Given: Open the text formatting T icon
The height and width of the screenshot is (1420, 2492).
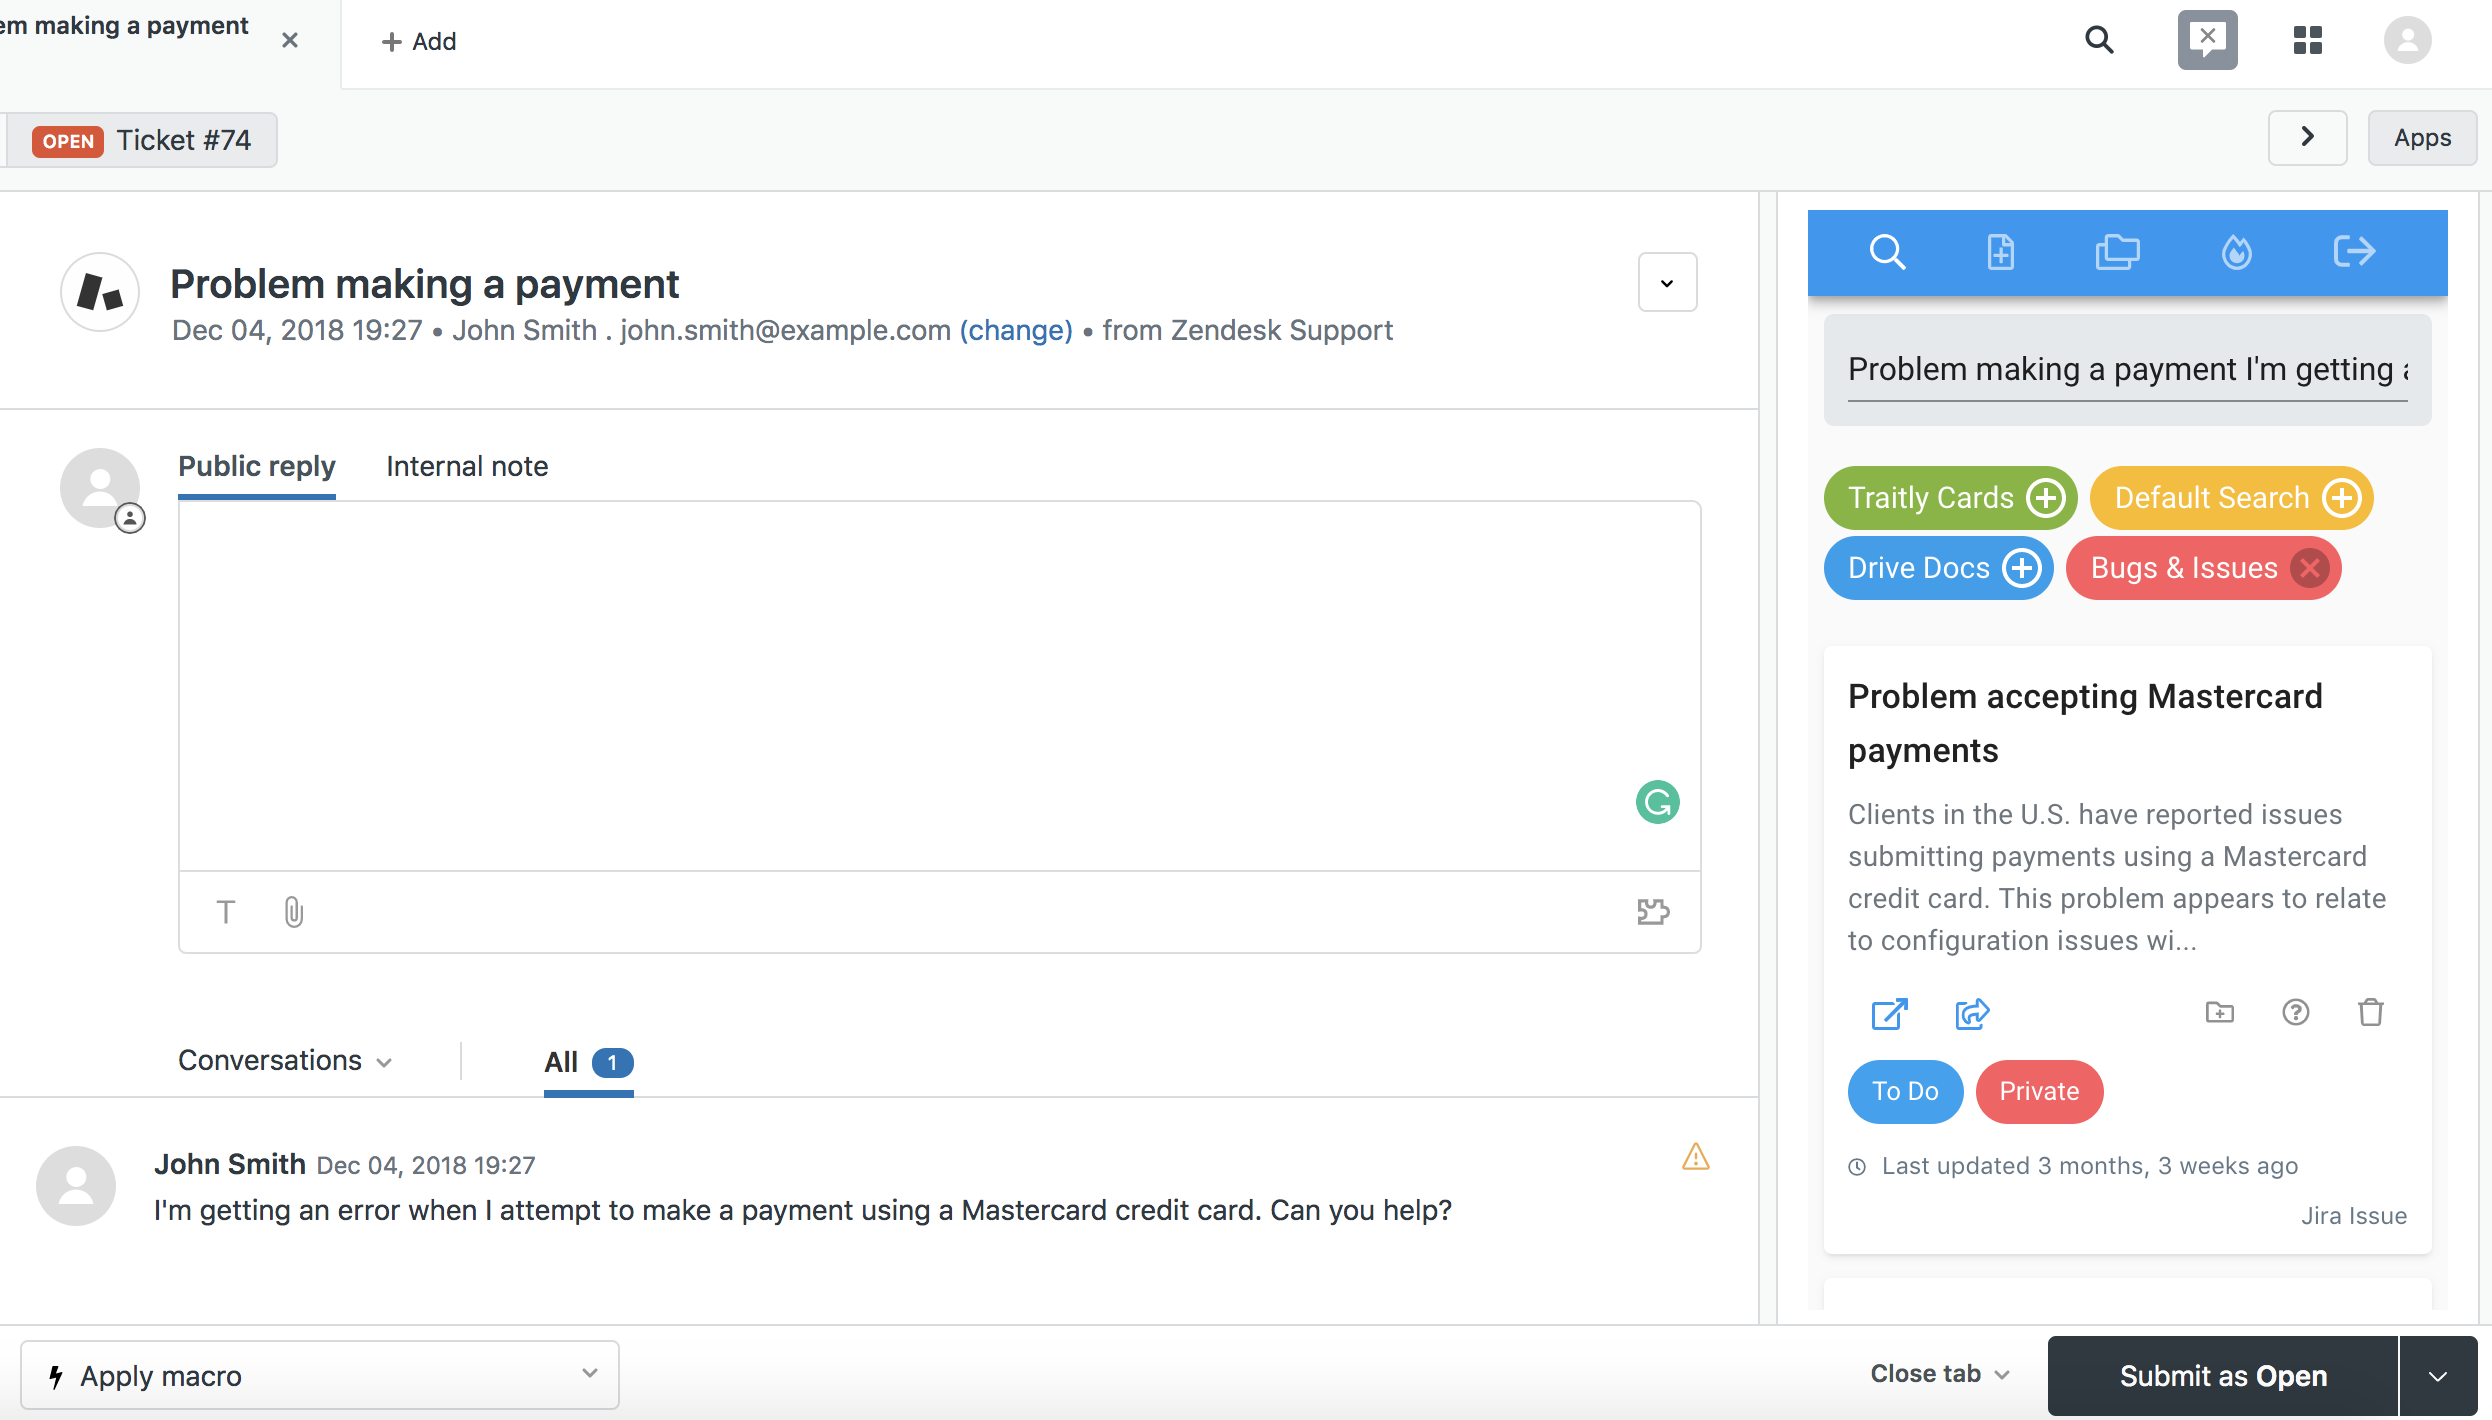Looking at the screenshot, I should 226,912.
